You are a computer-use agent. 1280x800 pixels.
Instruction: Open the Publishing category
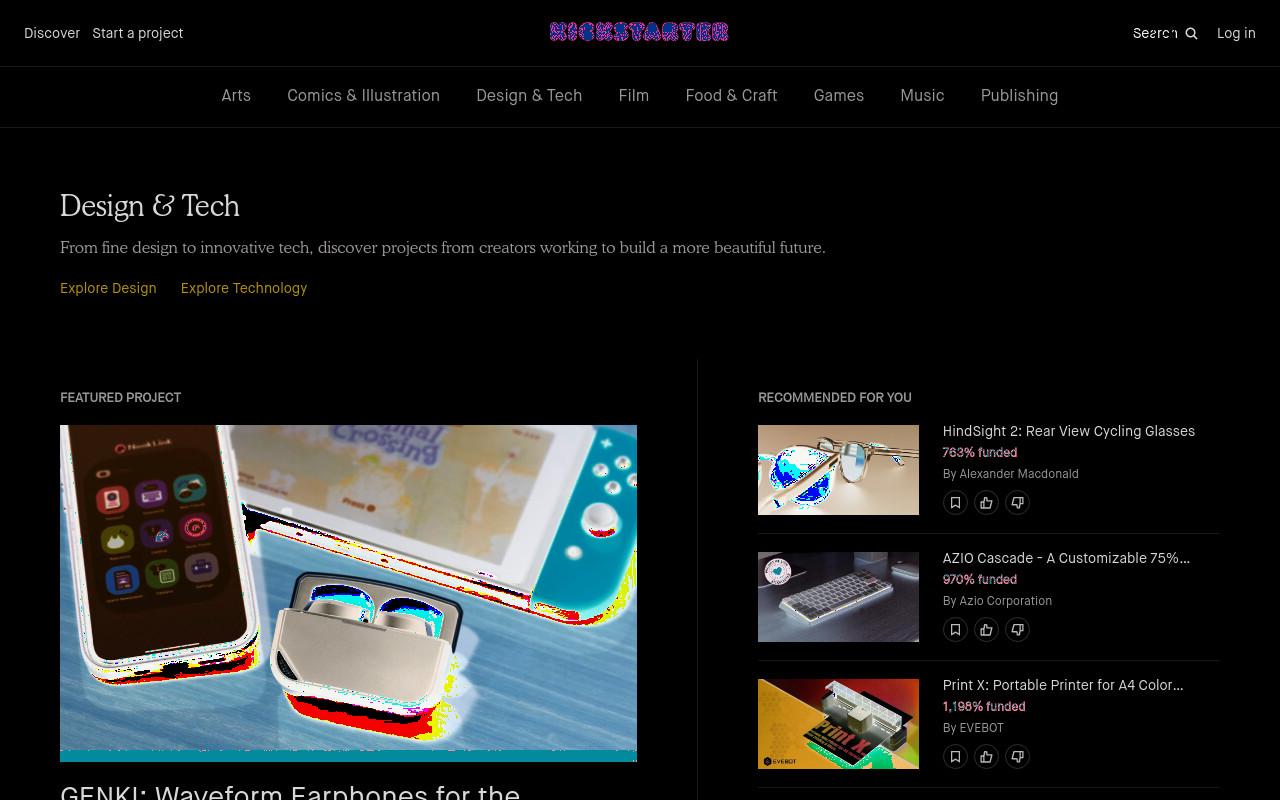tap(1019, 96)
